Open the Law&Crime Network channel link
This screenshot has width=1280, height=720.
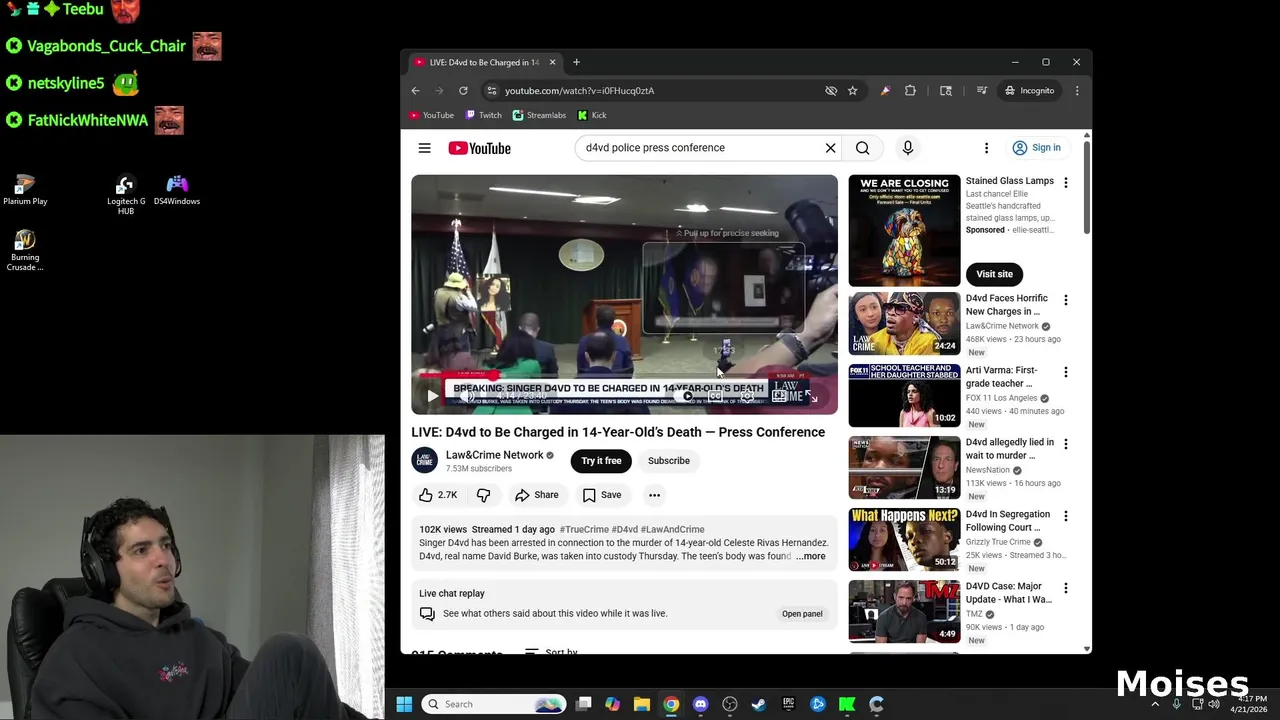(x=495, y=455)
